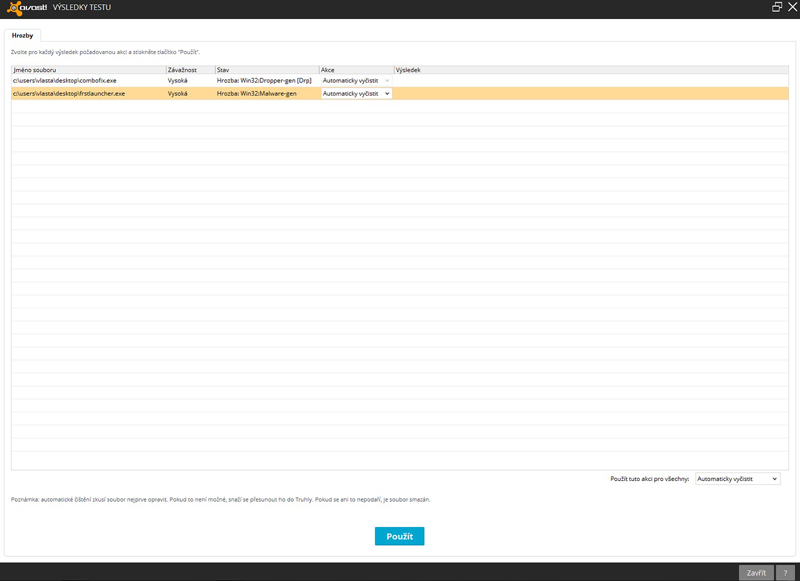Expand the 'Použít tuto akci pro všechny' dropdown

pyautogui.click(x=737, y=479)
